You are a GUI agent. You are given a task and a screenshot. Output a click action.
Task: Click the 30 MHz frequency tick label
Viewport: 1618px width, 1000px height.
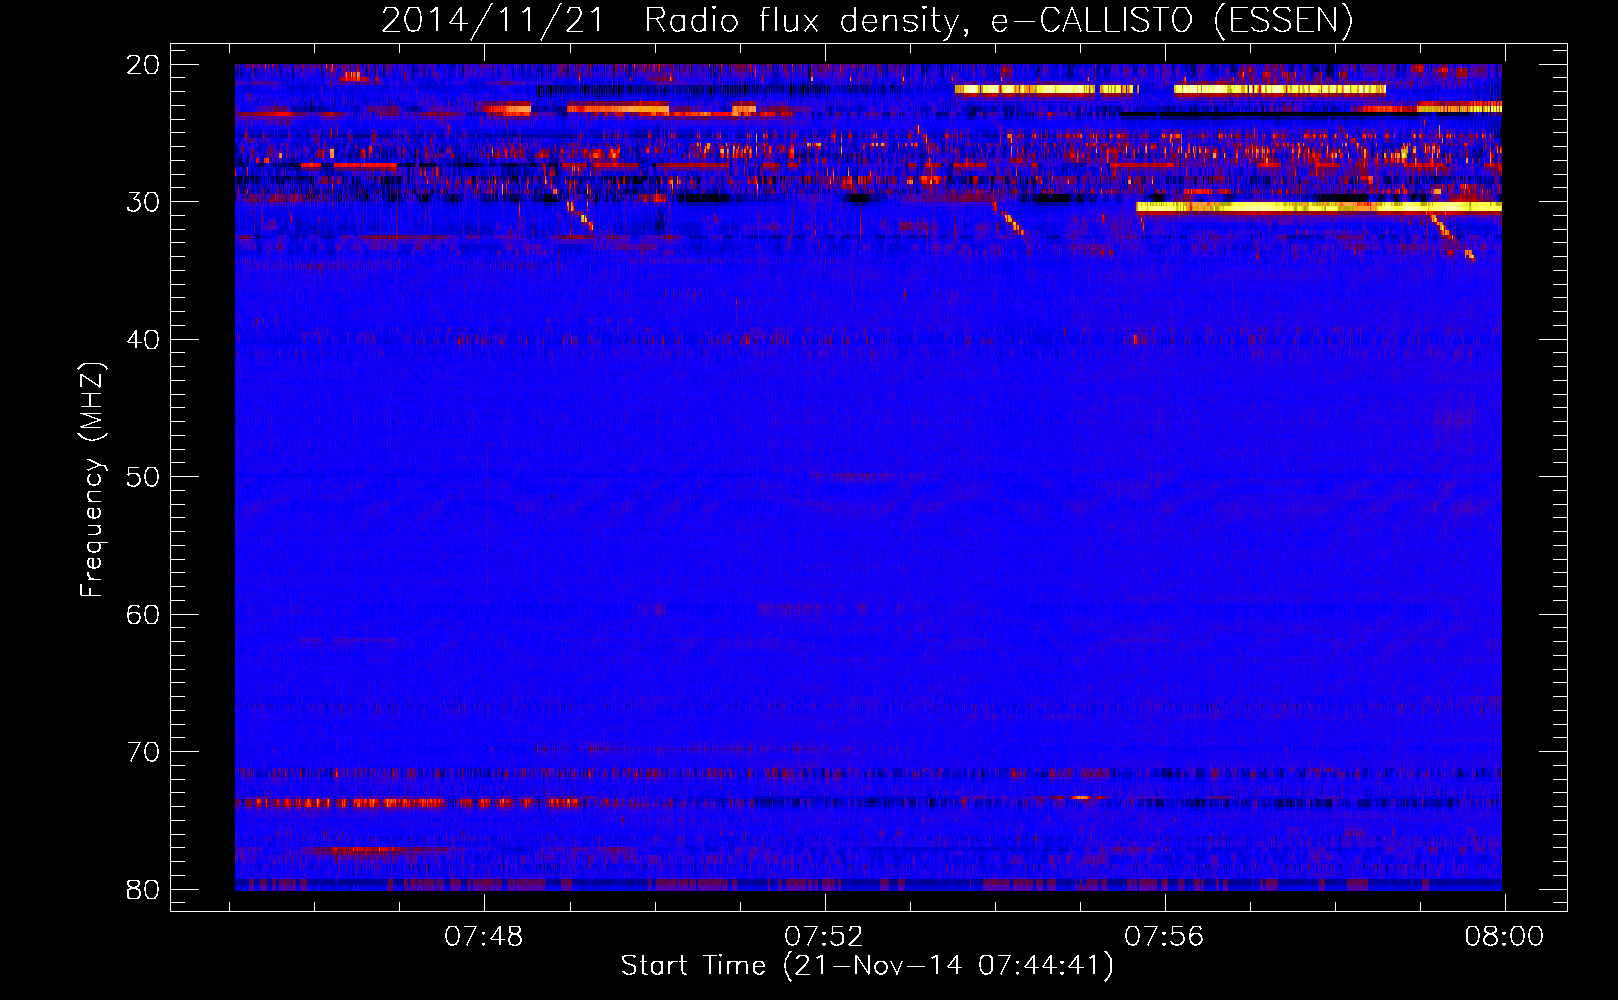click(143, 202)
